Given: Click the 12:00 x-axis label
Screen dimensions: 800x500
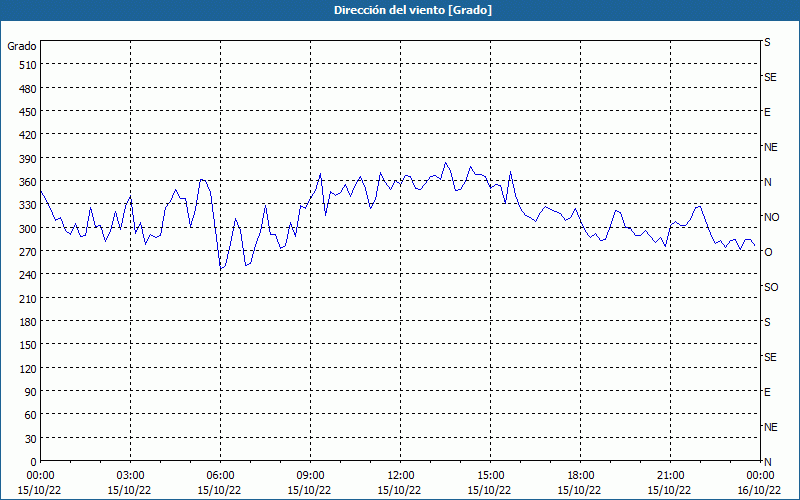Looking at the screenshot, I should [400, 476].
